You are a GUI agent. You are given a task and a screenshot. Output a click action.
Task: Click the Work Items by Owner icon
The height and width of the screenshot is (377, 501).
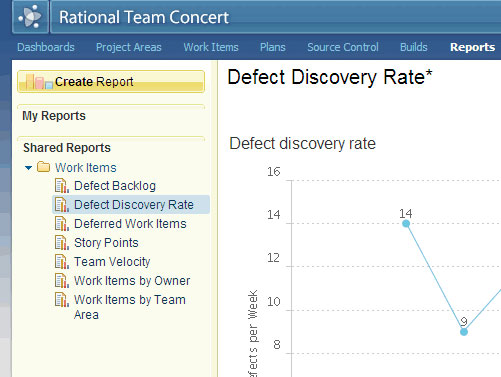pos(62,281)
